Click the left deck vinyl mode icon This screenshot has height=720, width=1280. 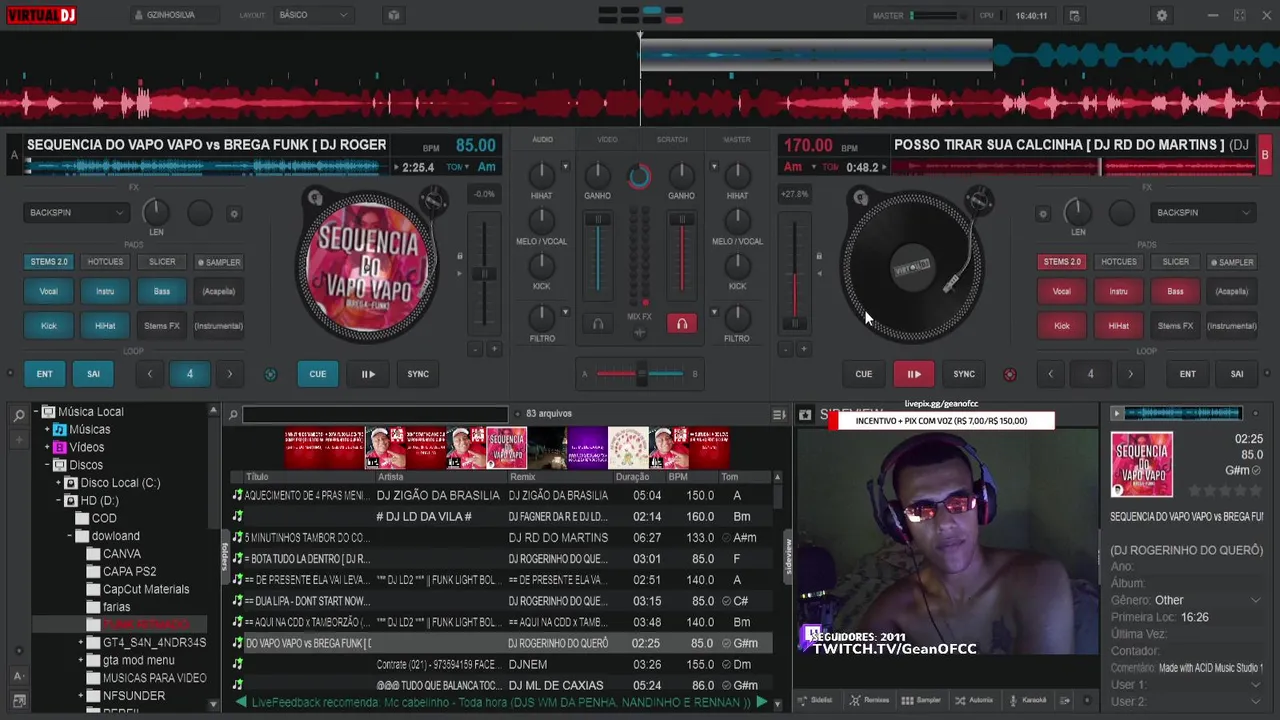click(315, 198)
